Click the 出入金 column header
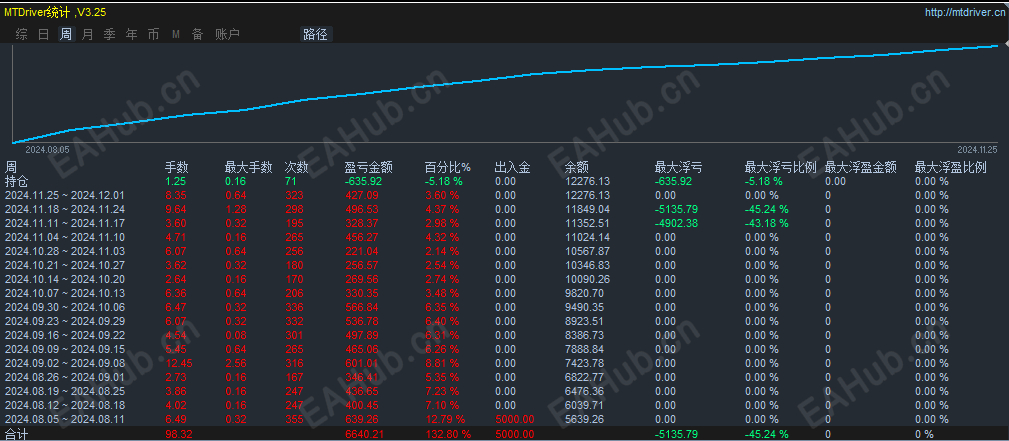 512,167
